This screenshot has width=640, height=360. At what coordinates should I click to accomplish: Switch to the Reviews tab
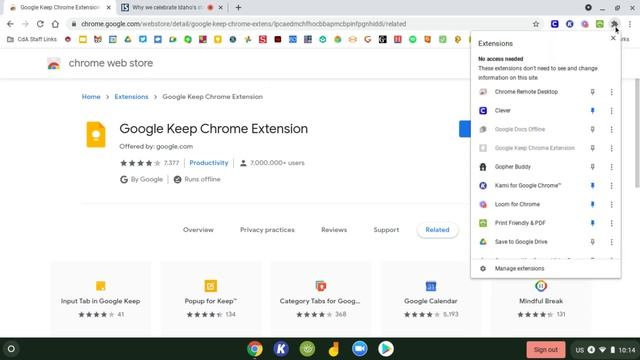334,230
